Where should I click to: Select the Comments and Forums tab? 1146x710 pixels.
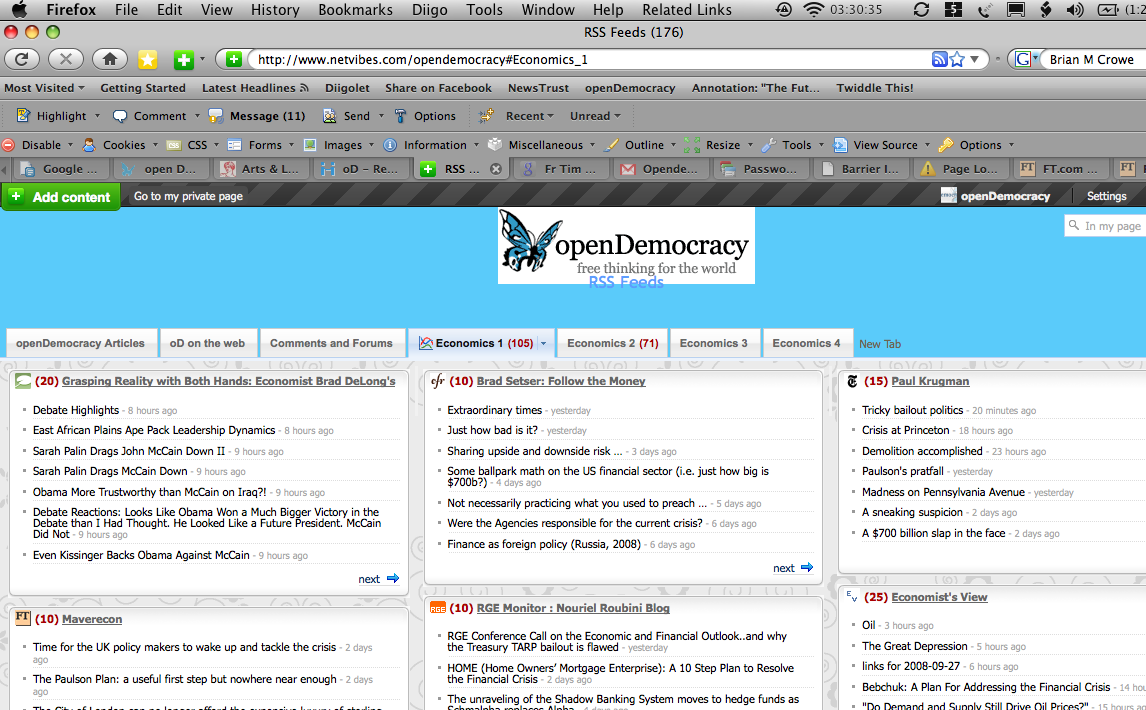(x=331, y=343)
